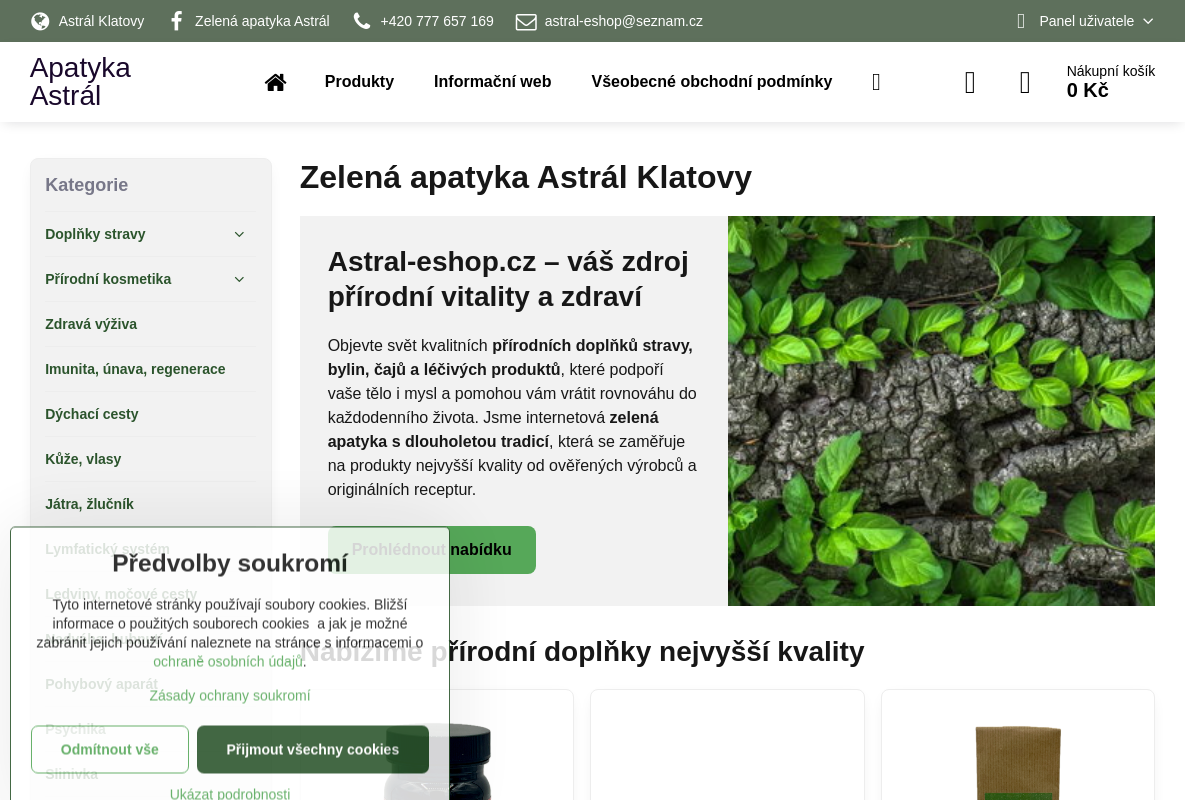Click the phone icon in top bar
This screenshot has width=1200, height=800.
coord(362,21)
